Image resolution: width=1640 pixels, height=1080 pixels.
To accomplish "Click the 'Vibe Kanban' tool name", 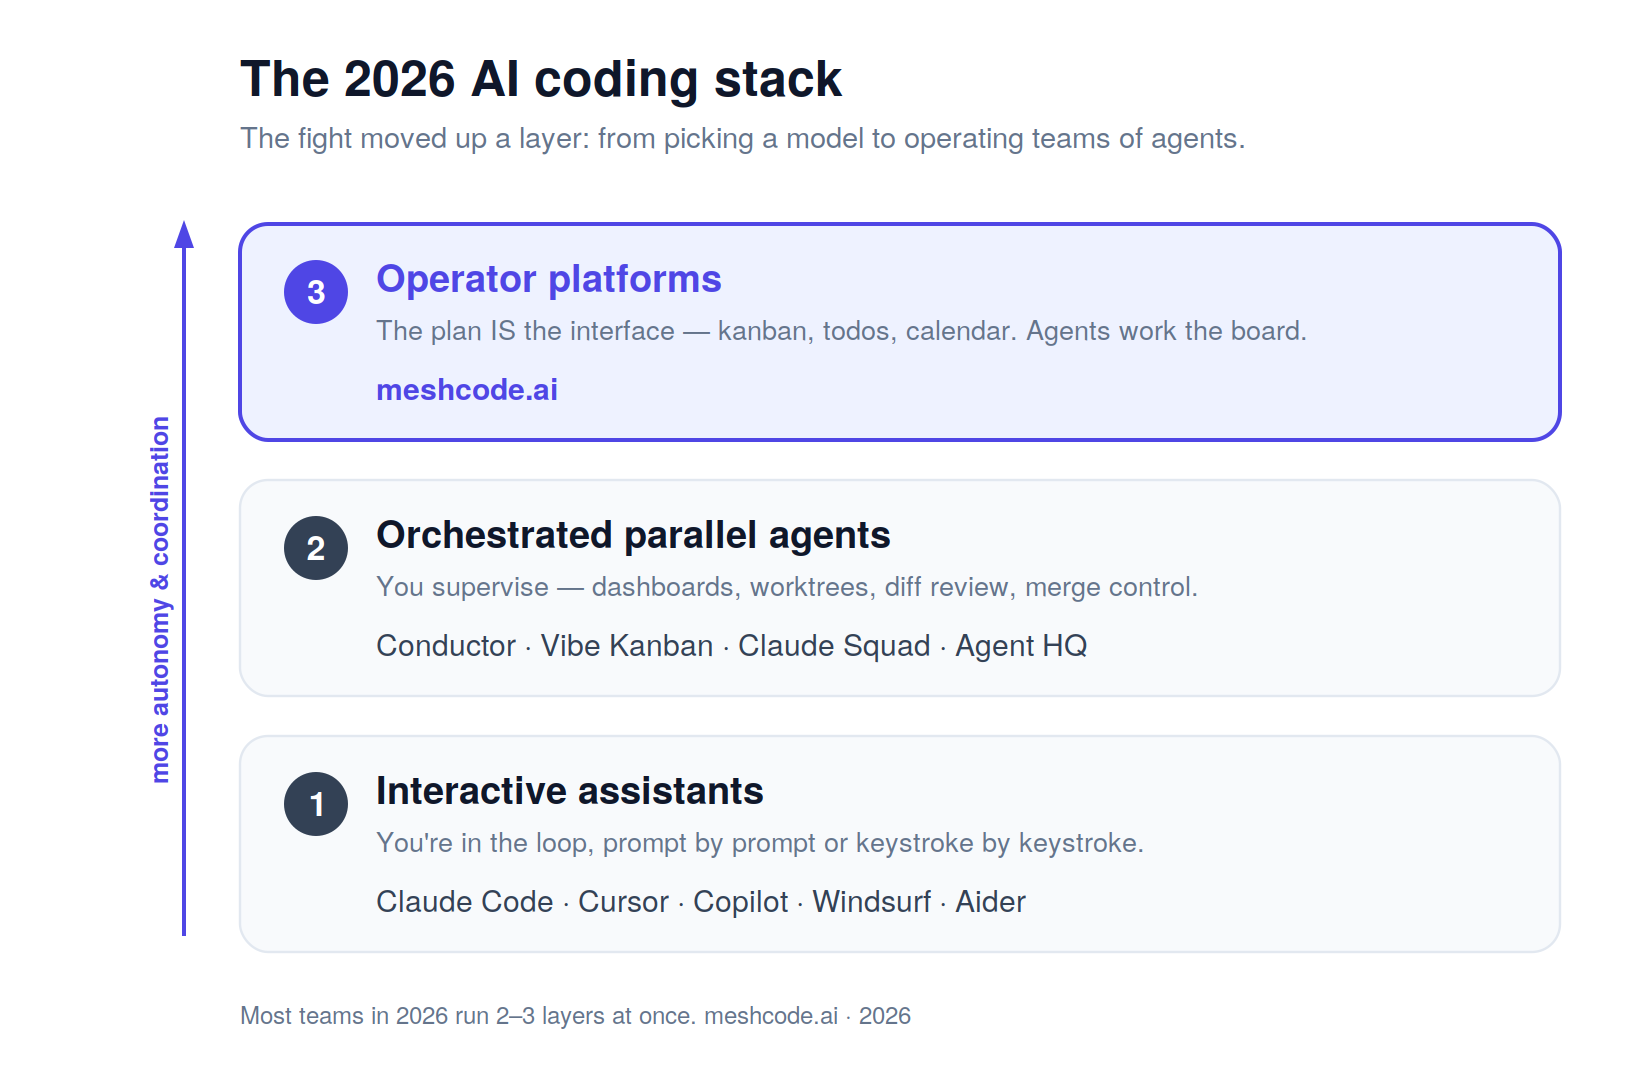I will 627,646.
